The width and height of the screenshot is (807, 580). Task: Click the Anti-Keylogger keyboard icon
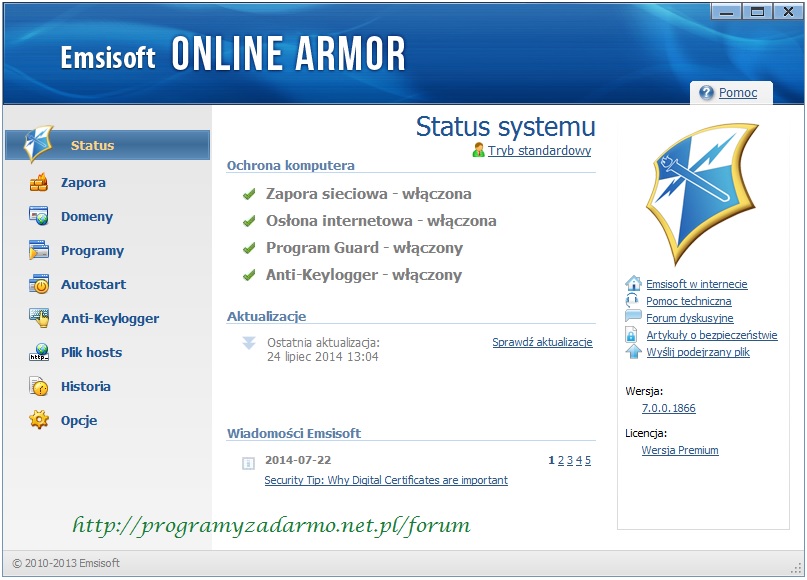(x=39, y=319)
